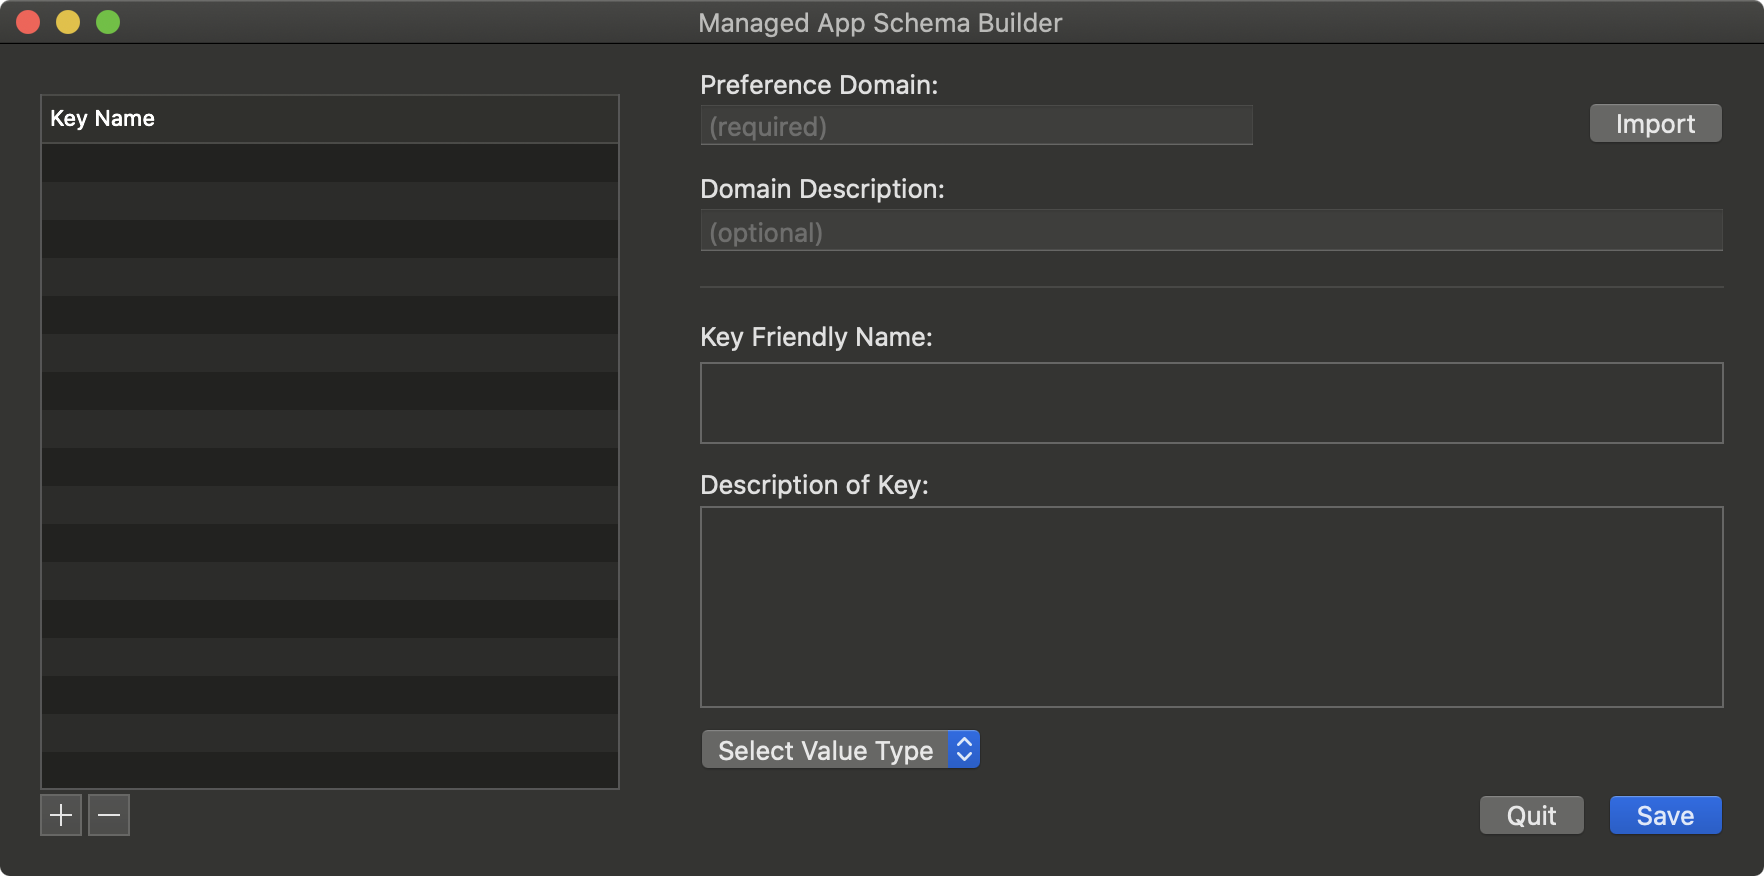The image size is (1764, 876).
Task: Focus the Preference Domain required field
Action: click(x=976, y=126)
